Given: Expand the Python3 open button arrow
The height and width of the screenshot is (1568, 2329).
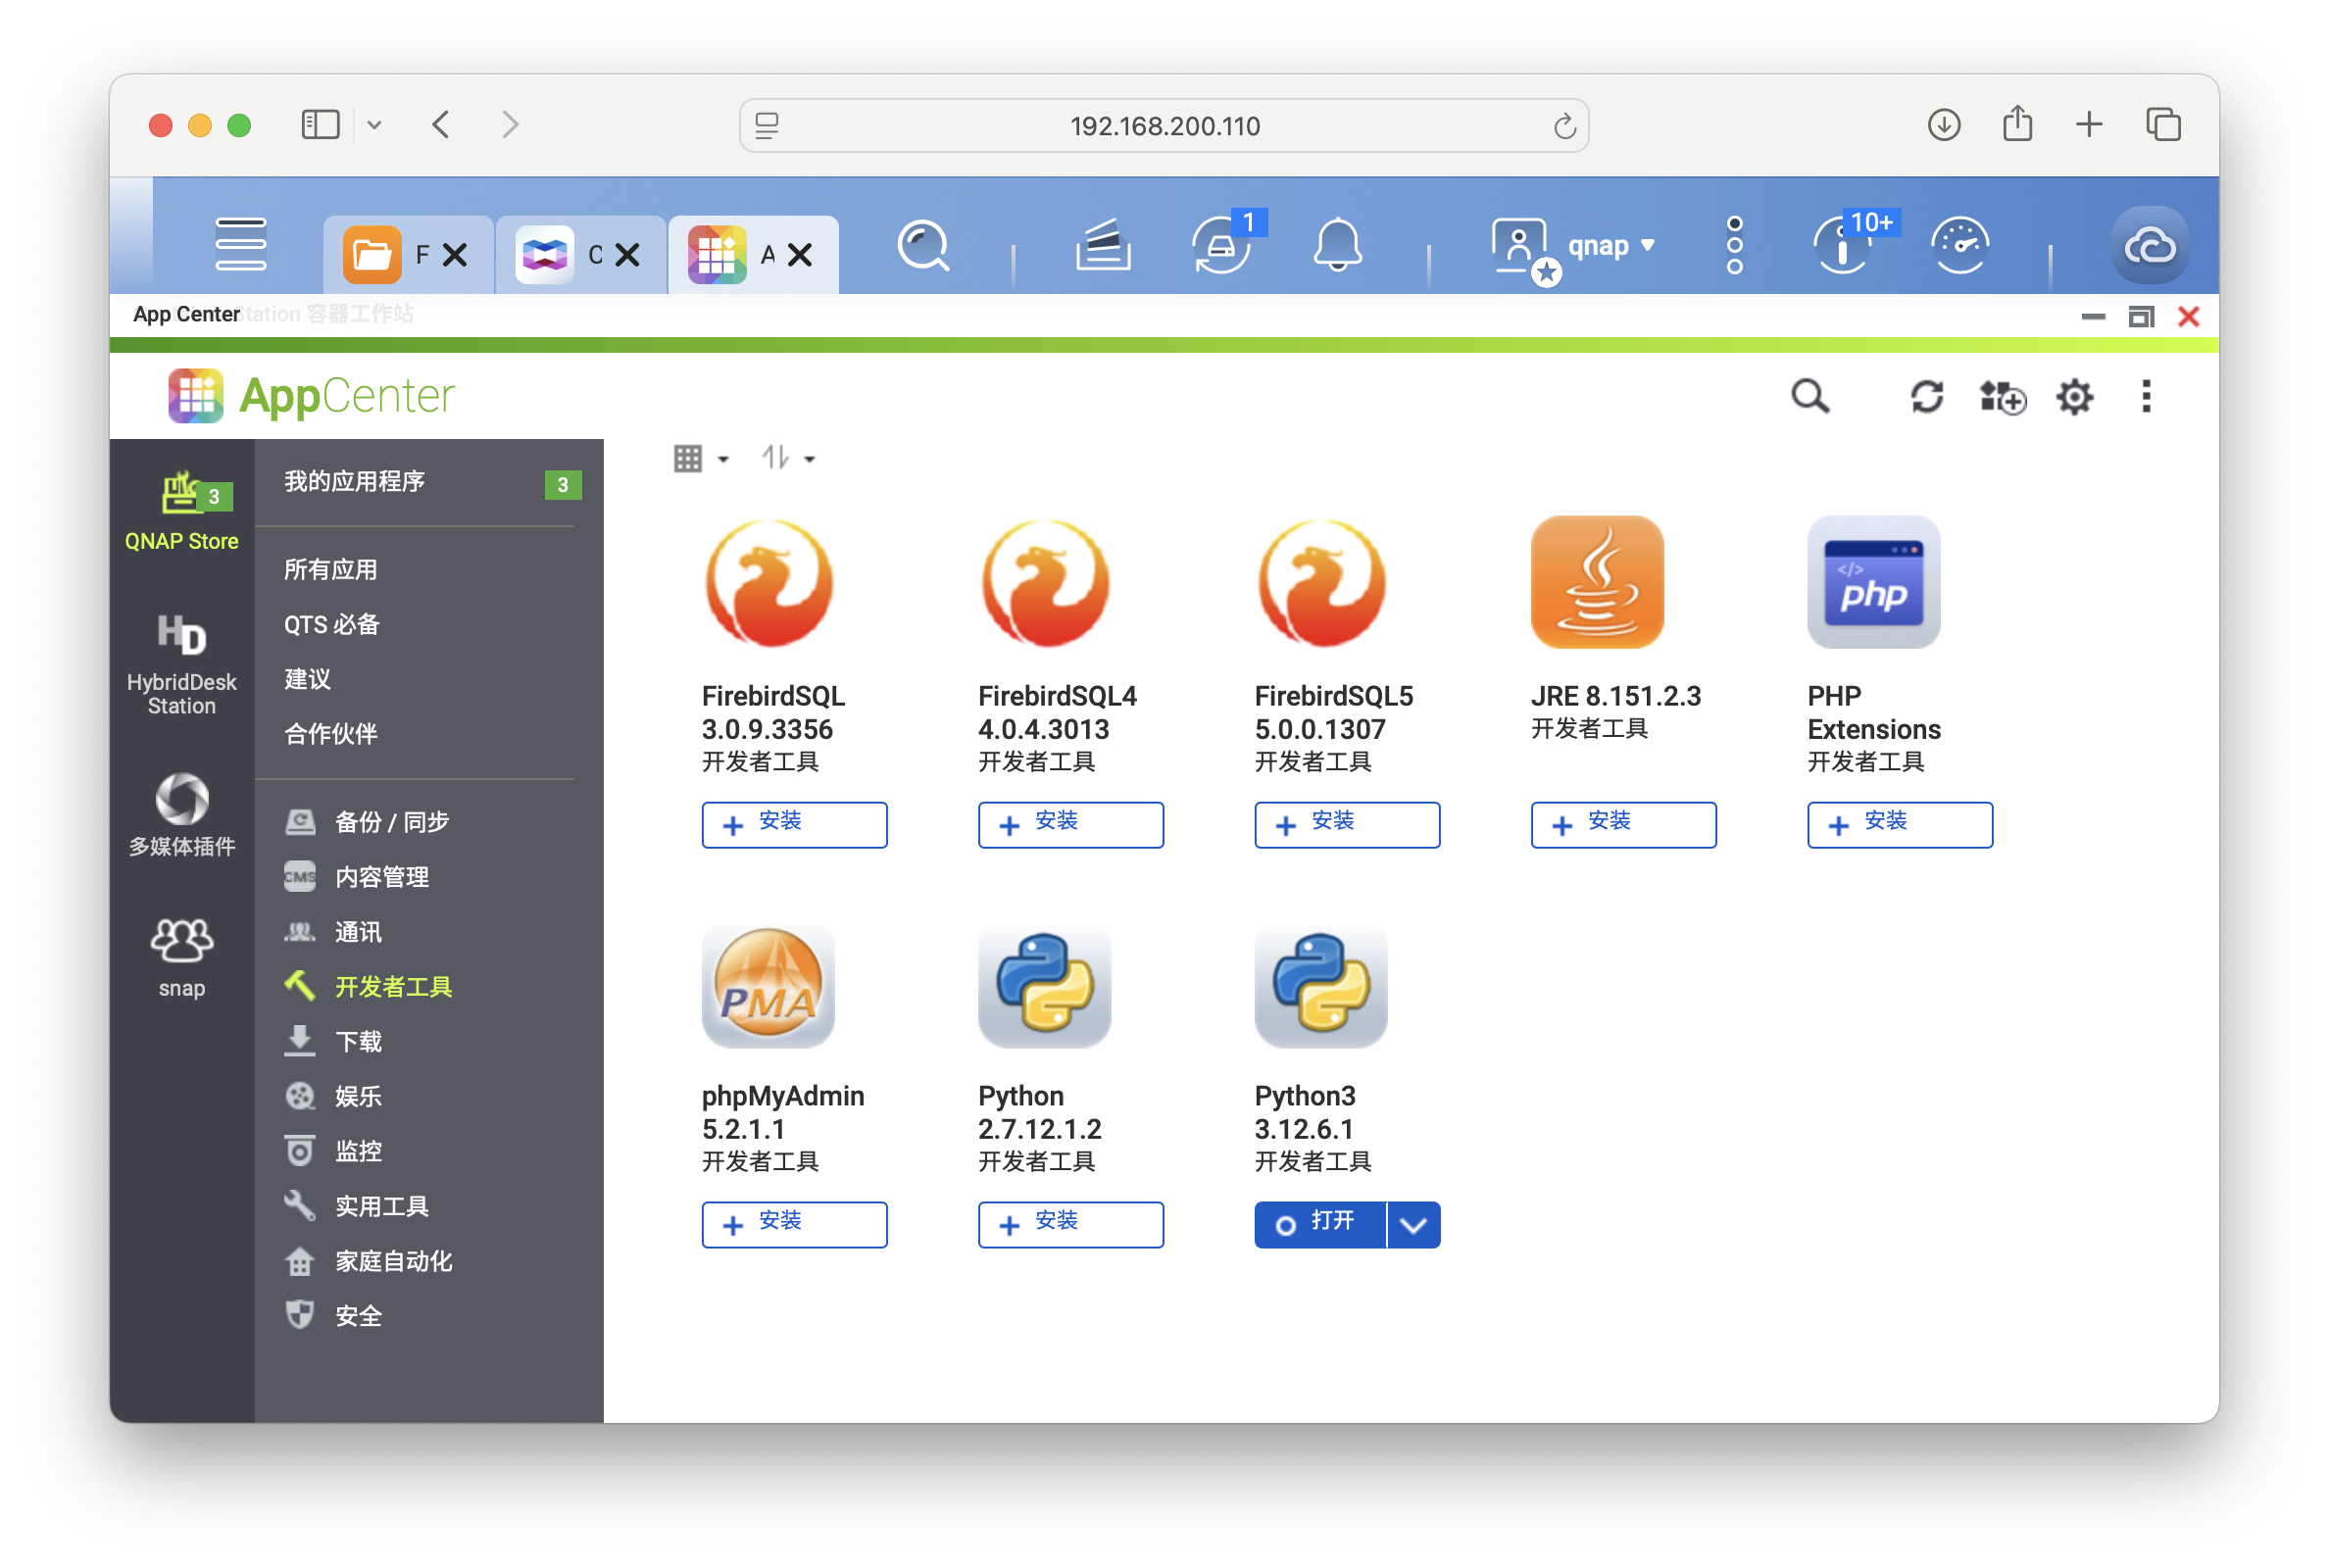Looking at the screenshot, I should click(x=1413, y=1224).
